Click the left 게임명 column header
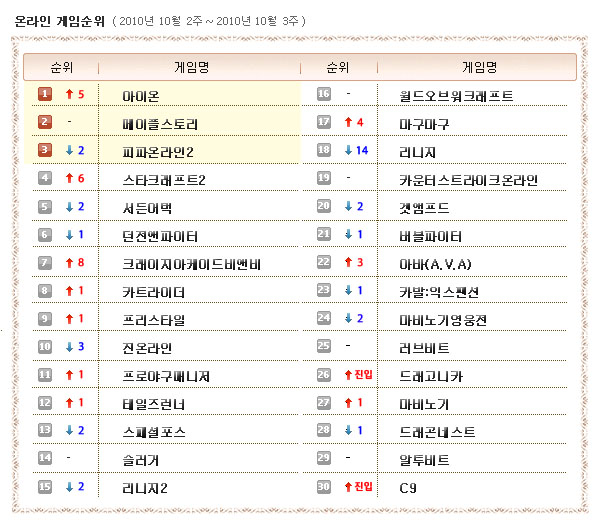600x525 pixels. point(192,67)
